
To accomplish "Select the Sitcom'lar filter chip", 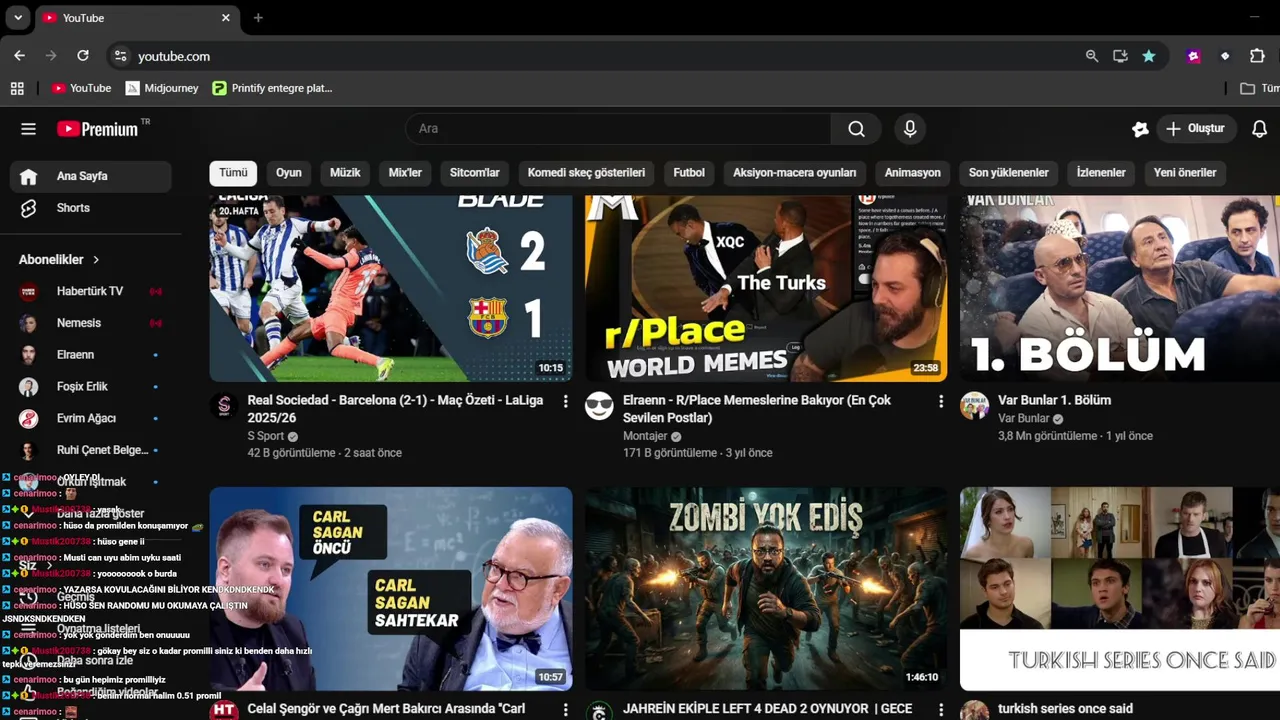I will click(474, 173).
